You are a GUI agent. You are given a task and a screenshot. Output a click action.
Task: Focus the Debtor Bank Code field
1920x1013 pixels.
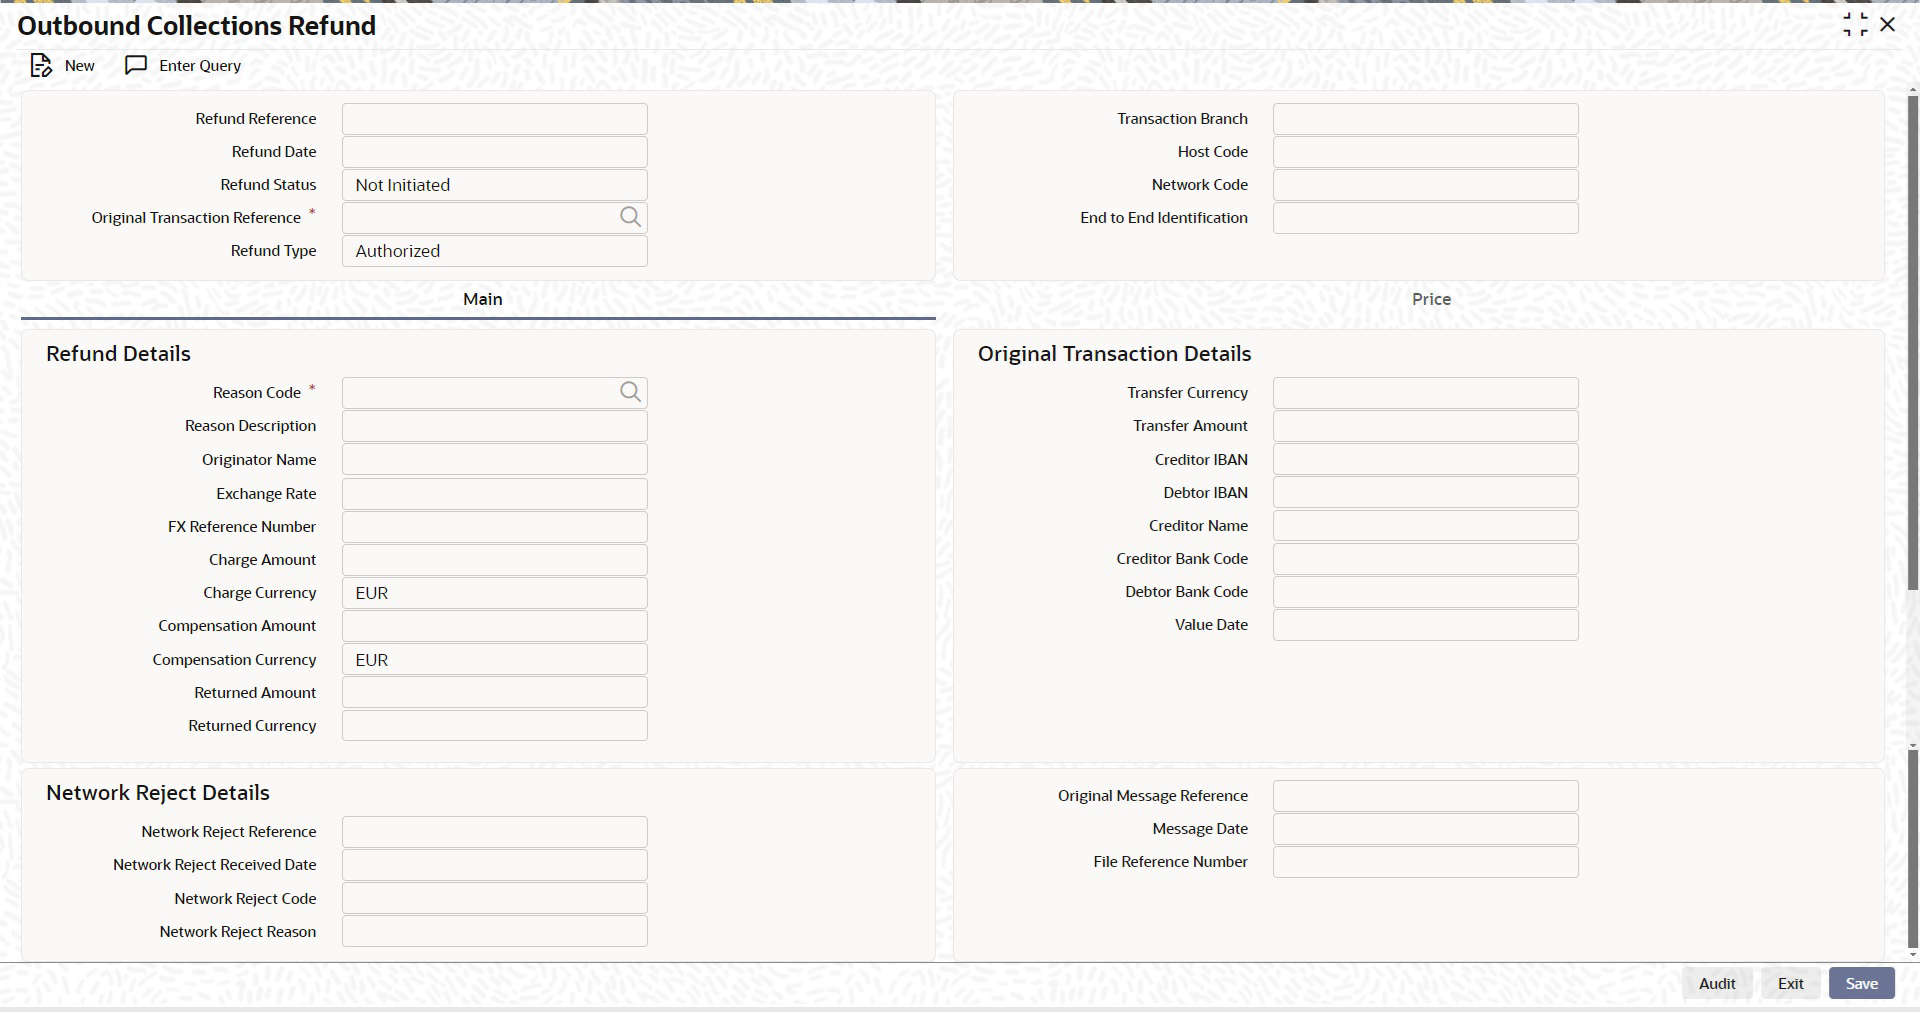click(x=1426, y=592)
